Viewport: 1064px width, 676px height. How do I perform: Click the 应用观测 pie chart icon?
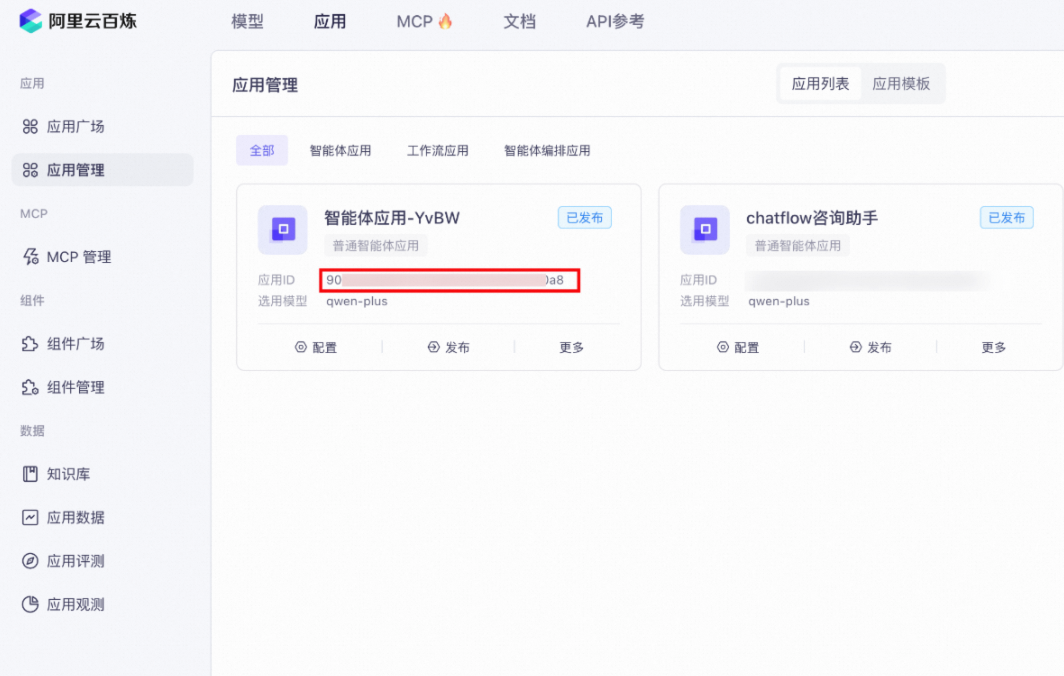tap(30, 605)
